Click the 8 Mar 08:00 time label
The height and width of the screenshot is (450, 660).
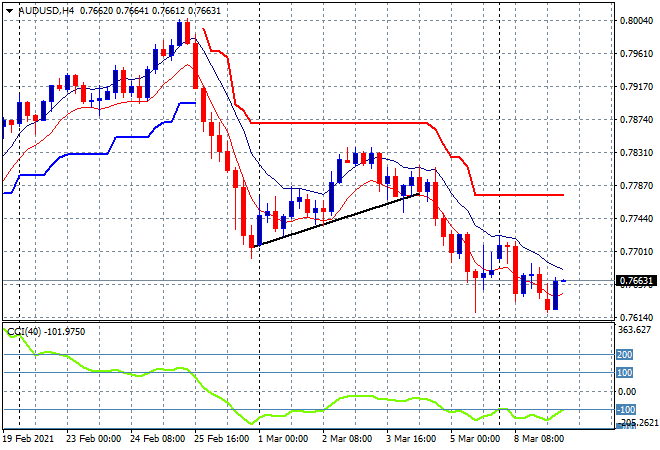point(539,439)
